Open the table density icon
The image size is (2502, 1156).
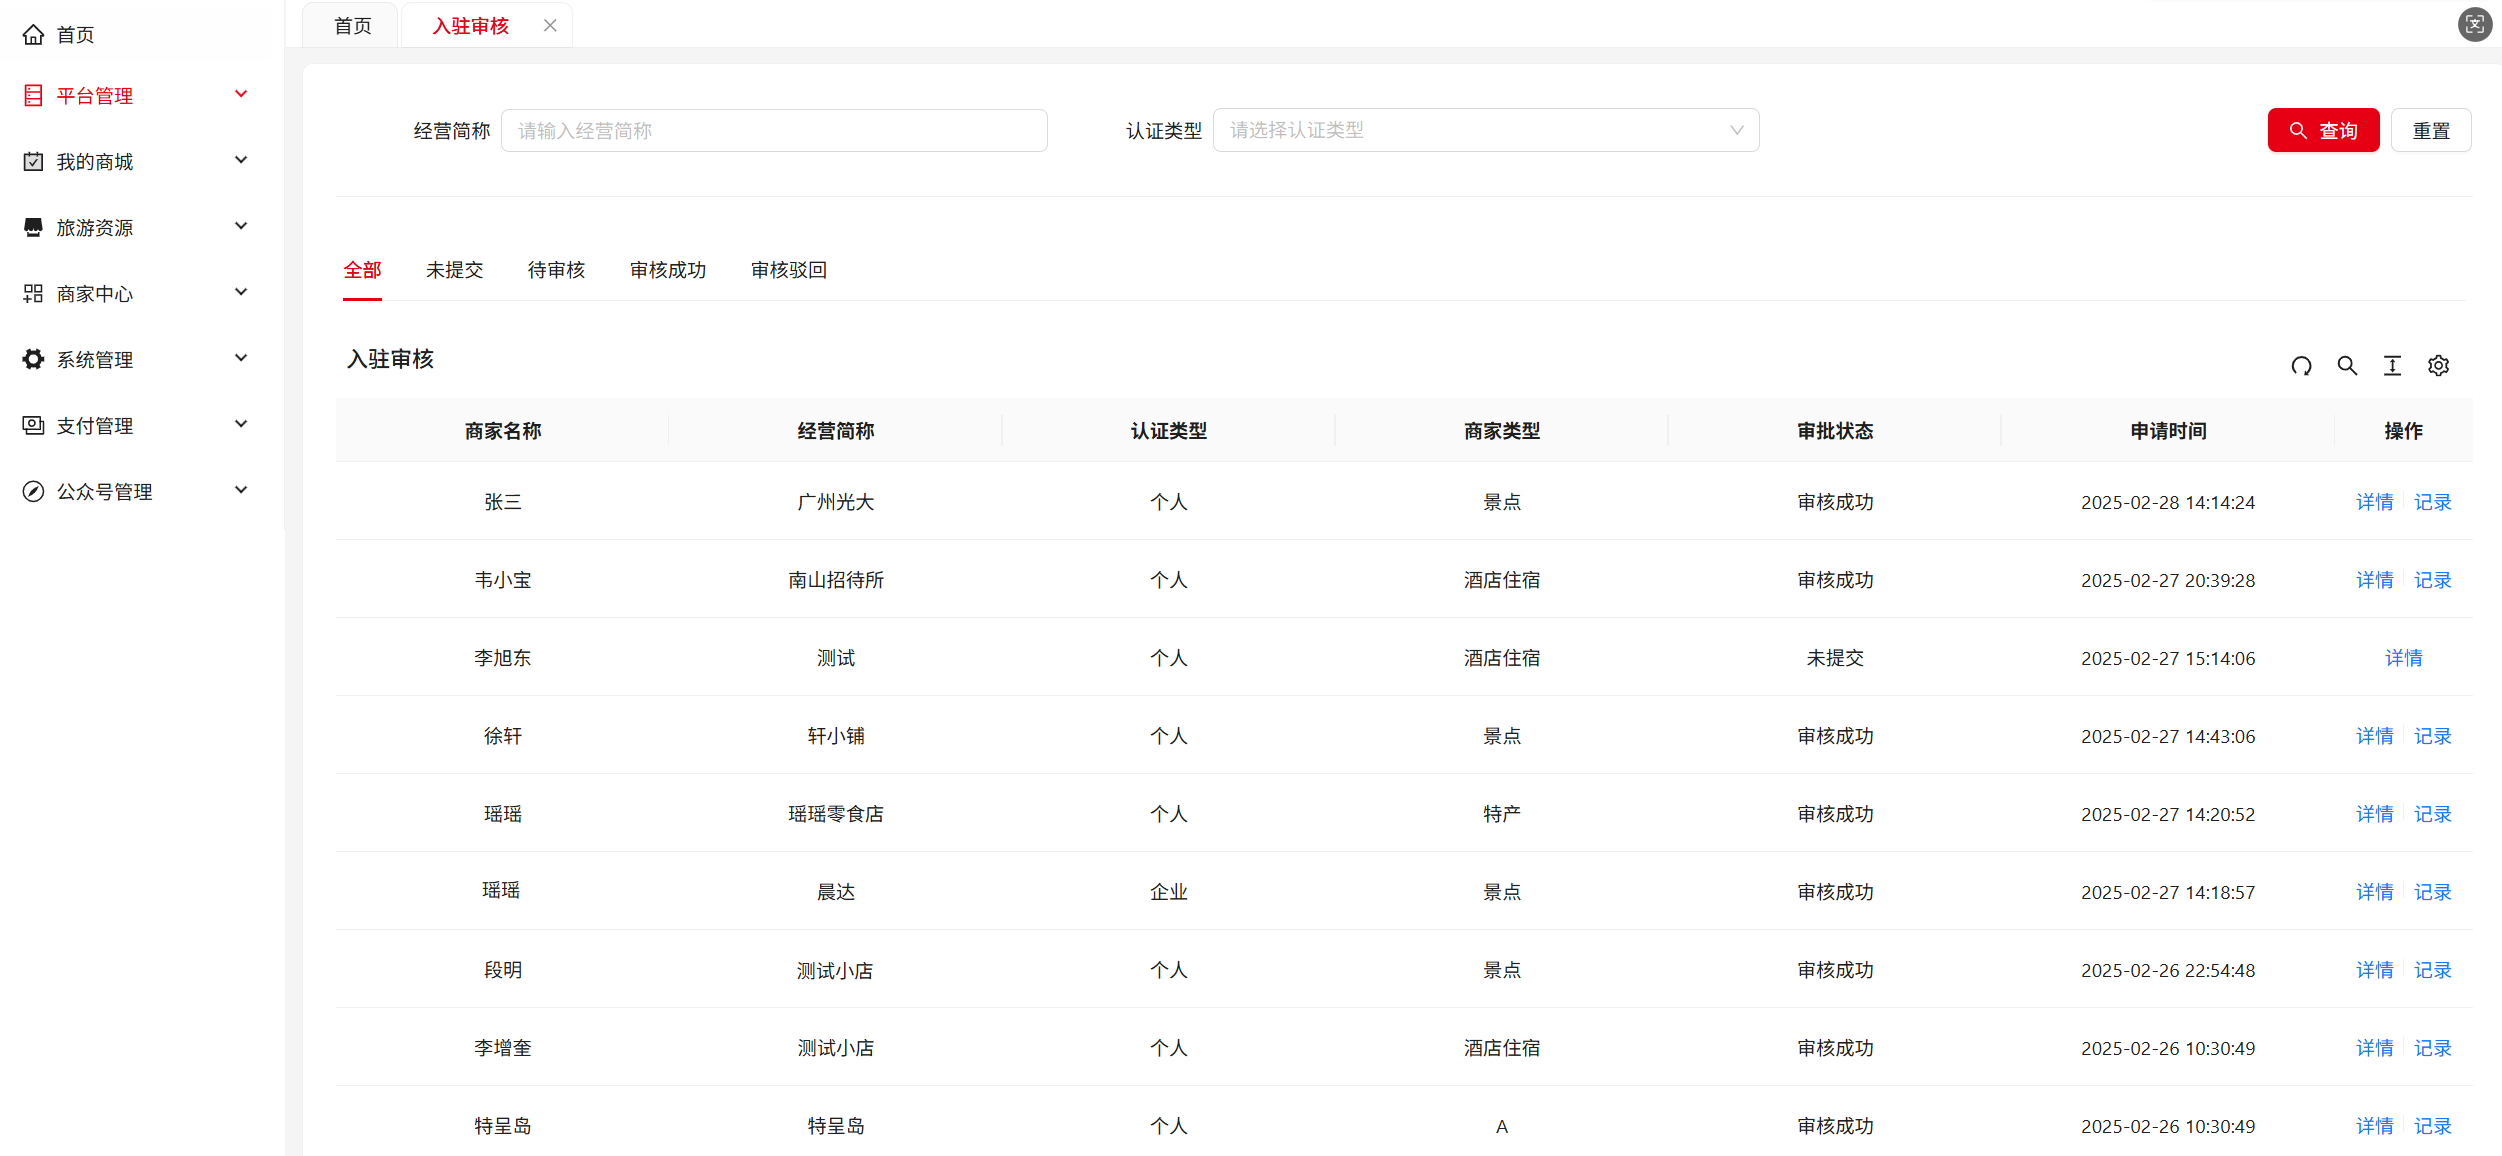tap(2392, 366)
